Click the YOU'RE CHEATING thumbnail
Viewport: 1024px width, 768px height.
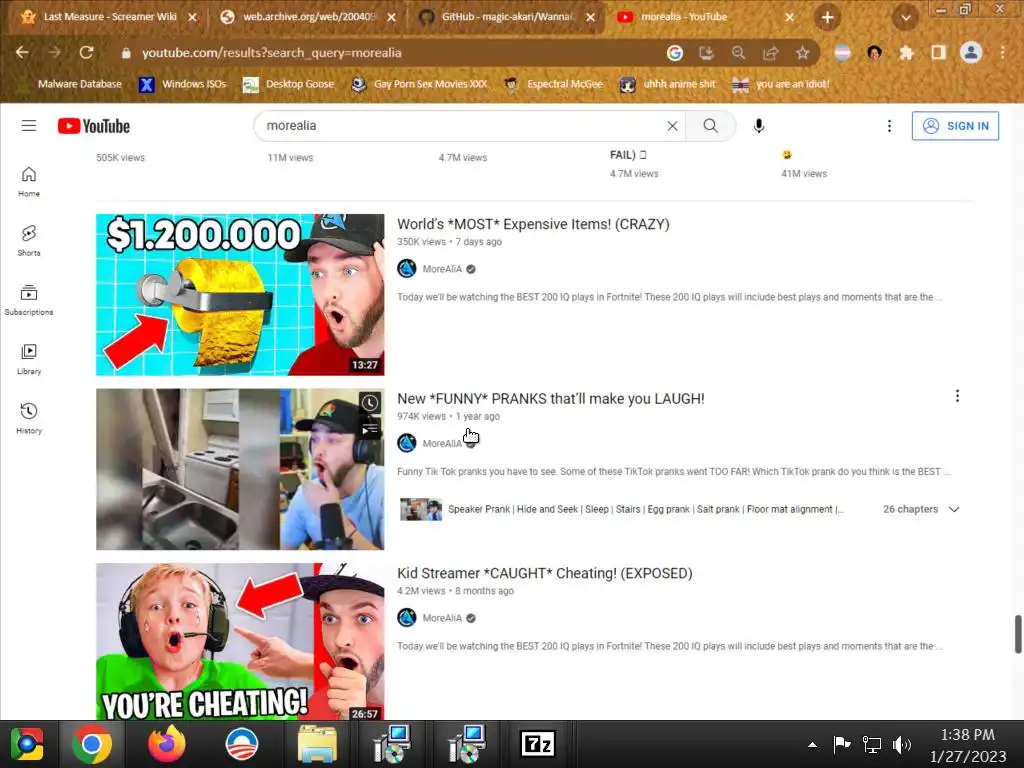[240, 641]
